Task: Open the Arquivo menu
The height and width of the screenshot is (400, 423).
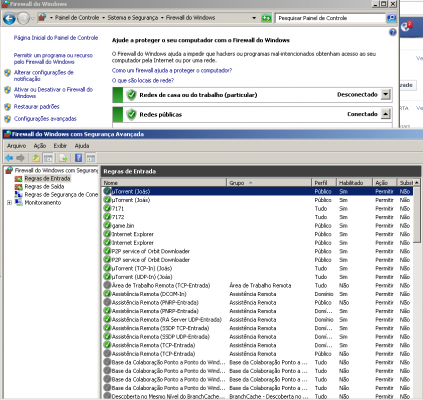Action: (x=16, y=146)
